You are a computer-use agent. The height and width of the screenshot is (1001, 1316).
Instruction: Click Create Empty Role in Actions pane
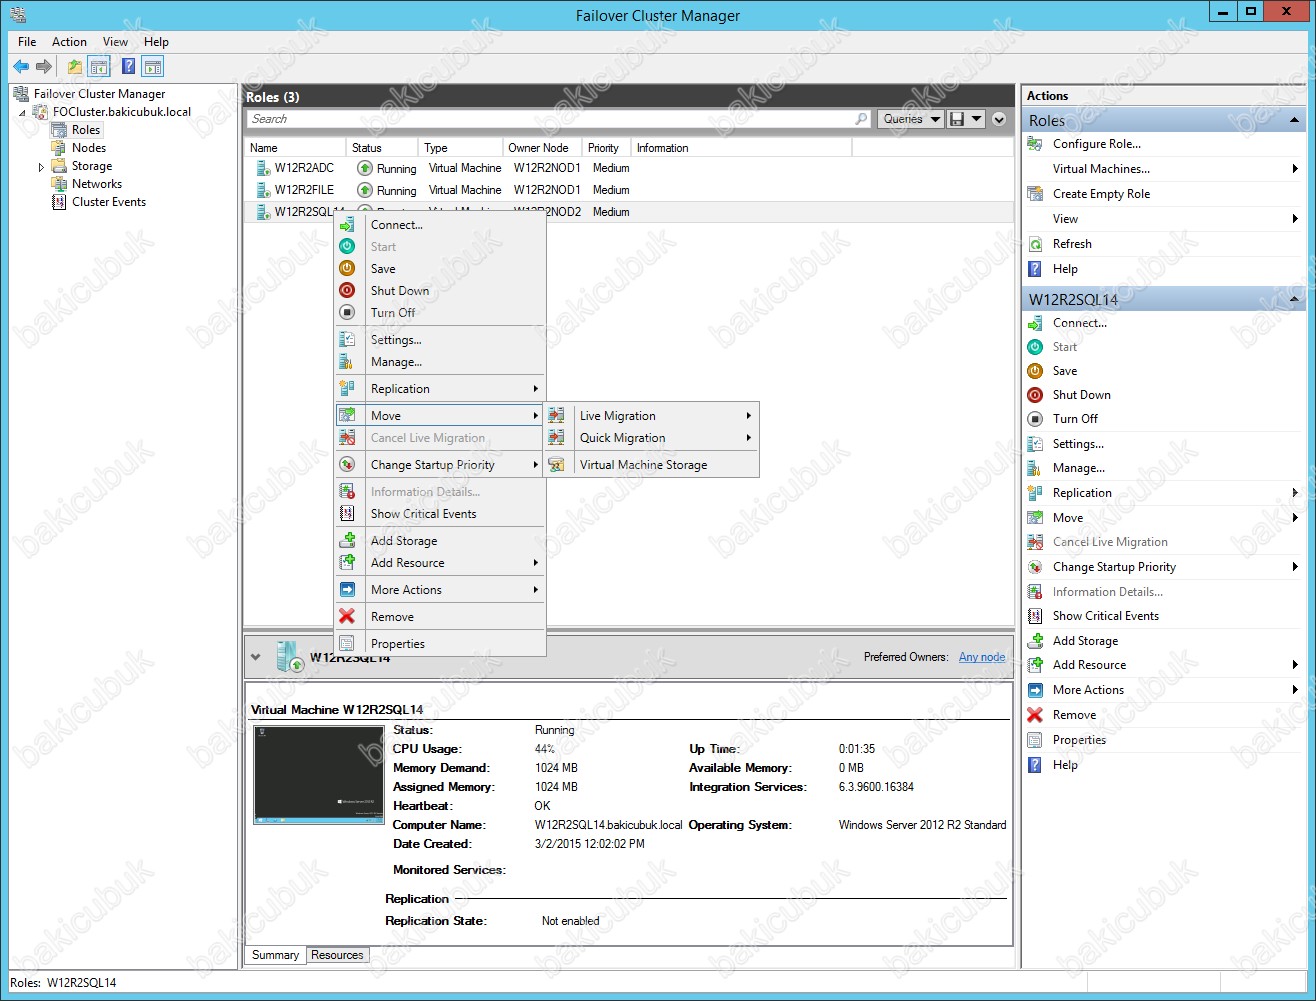pyautogui.click(x=1101, y=194)
